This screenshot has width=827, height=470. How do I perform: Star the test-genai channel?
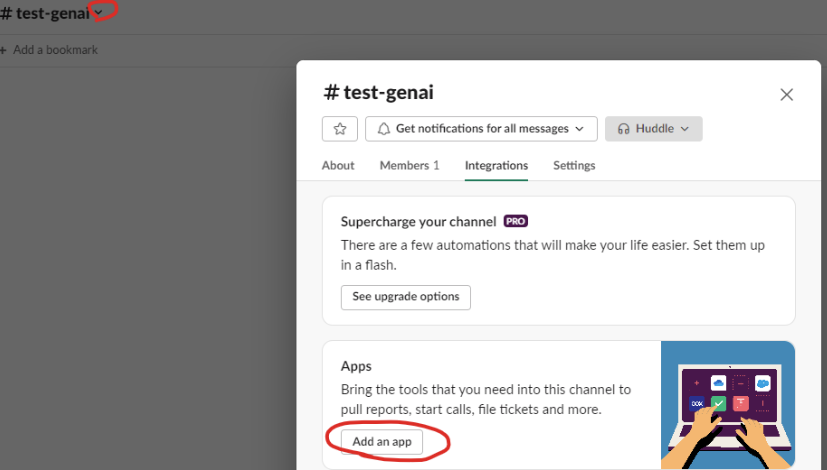click(x=340, y=129)
